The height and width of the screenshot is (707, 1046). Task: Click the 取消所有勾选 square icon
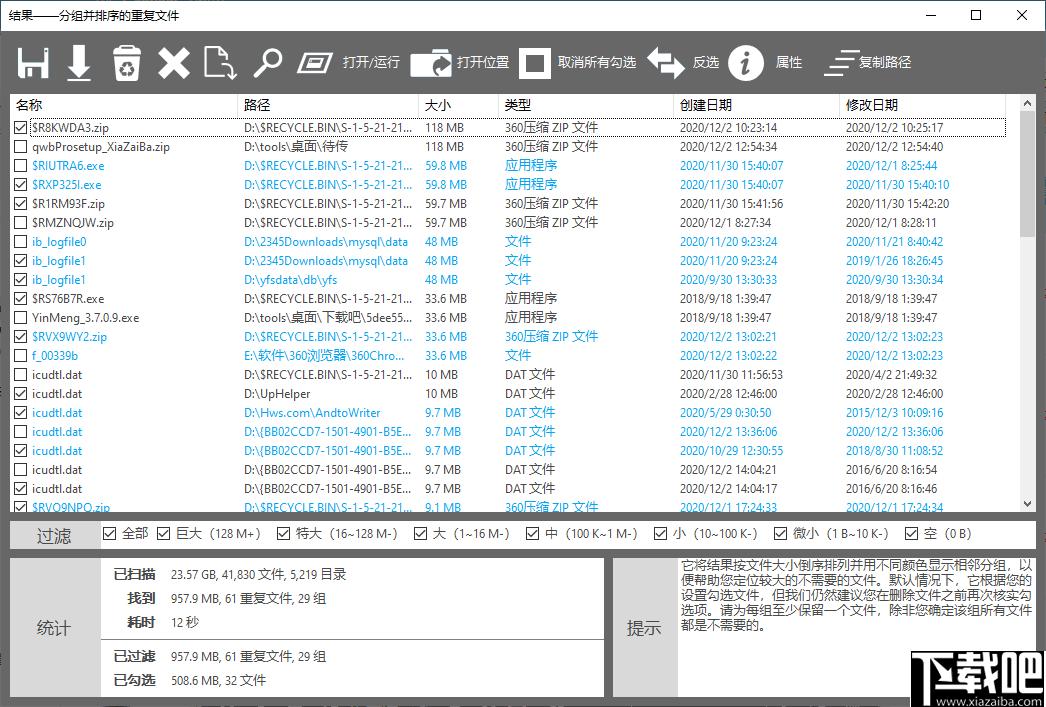(534, 63)
